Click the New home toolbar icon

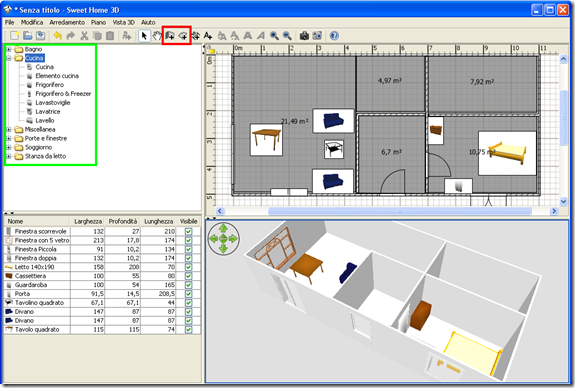15,36
